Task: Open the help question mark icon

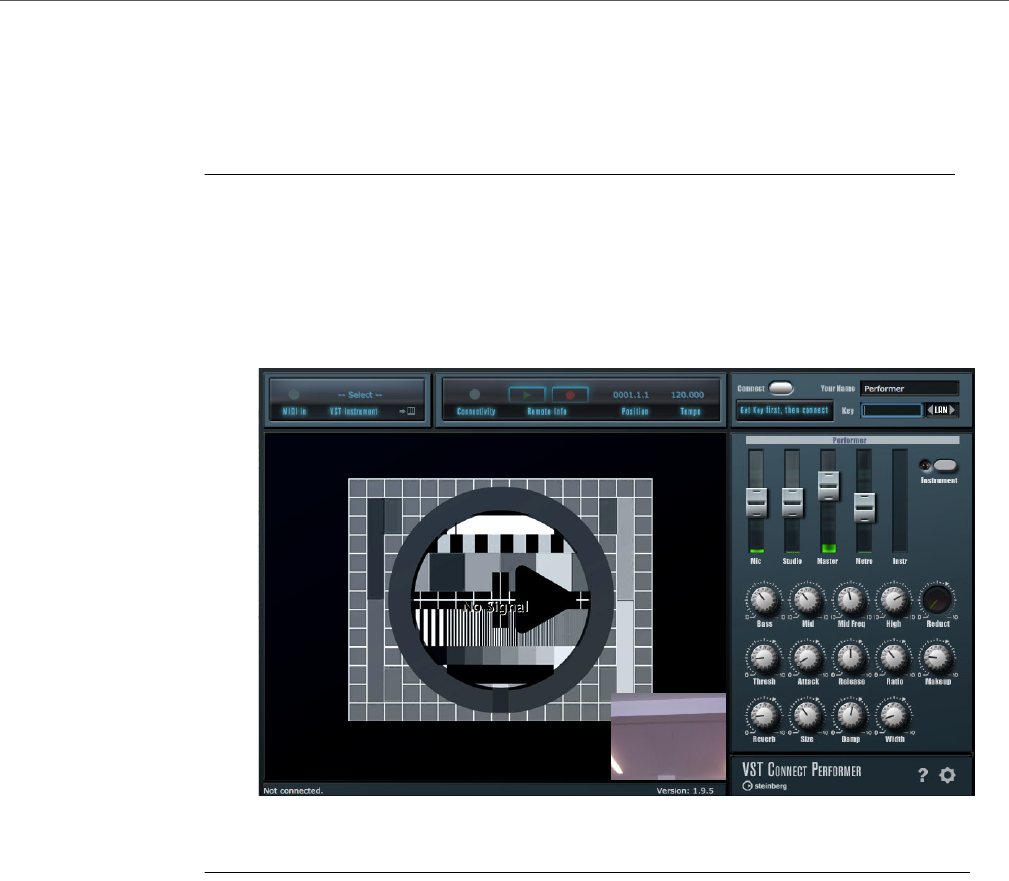Action: (x=923, y=775)
